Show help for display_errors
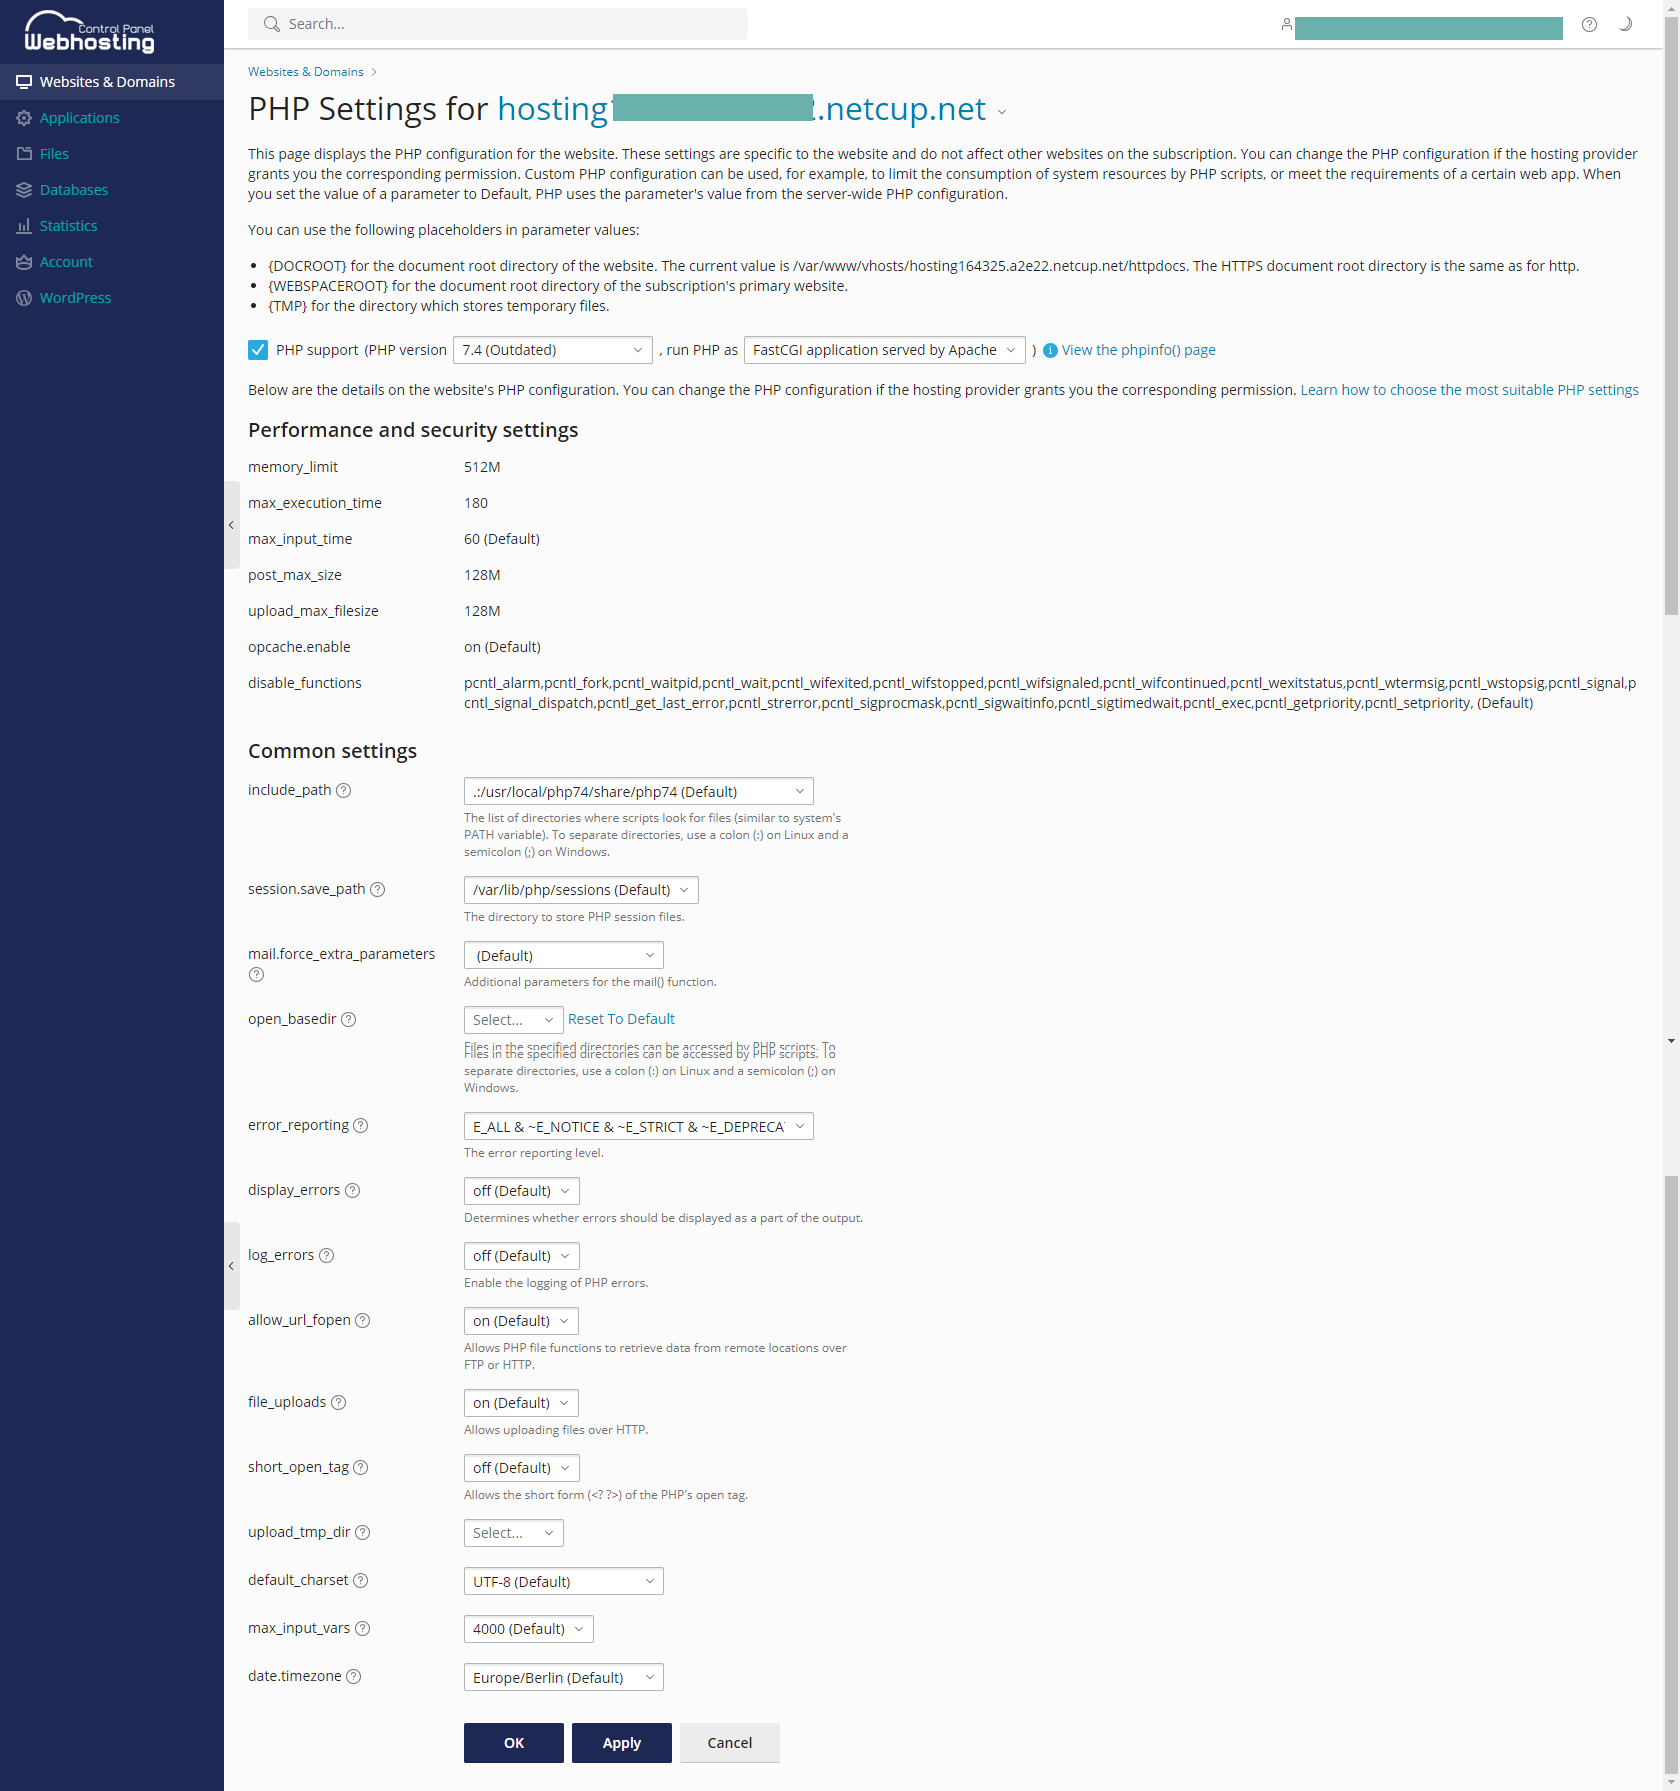Image resolution: width=1680 pixels, height=1791 pixels. (x=352, y=1190)
